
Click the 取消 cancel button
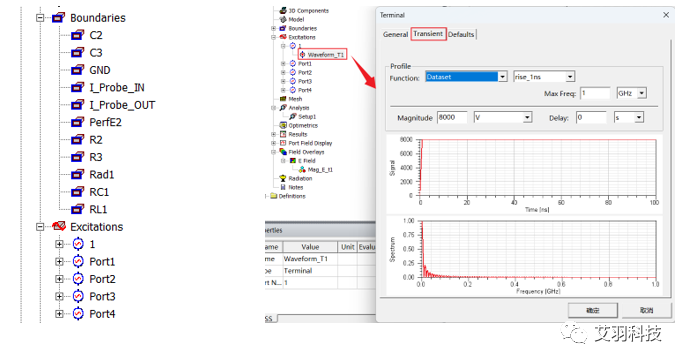point(646,310)
